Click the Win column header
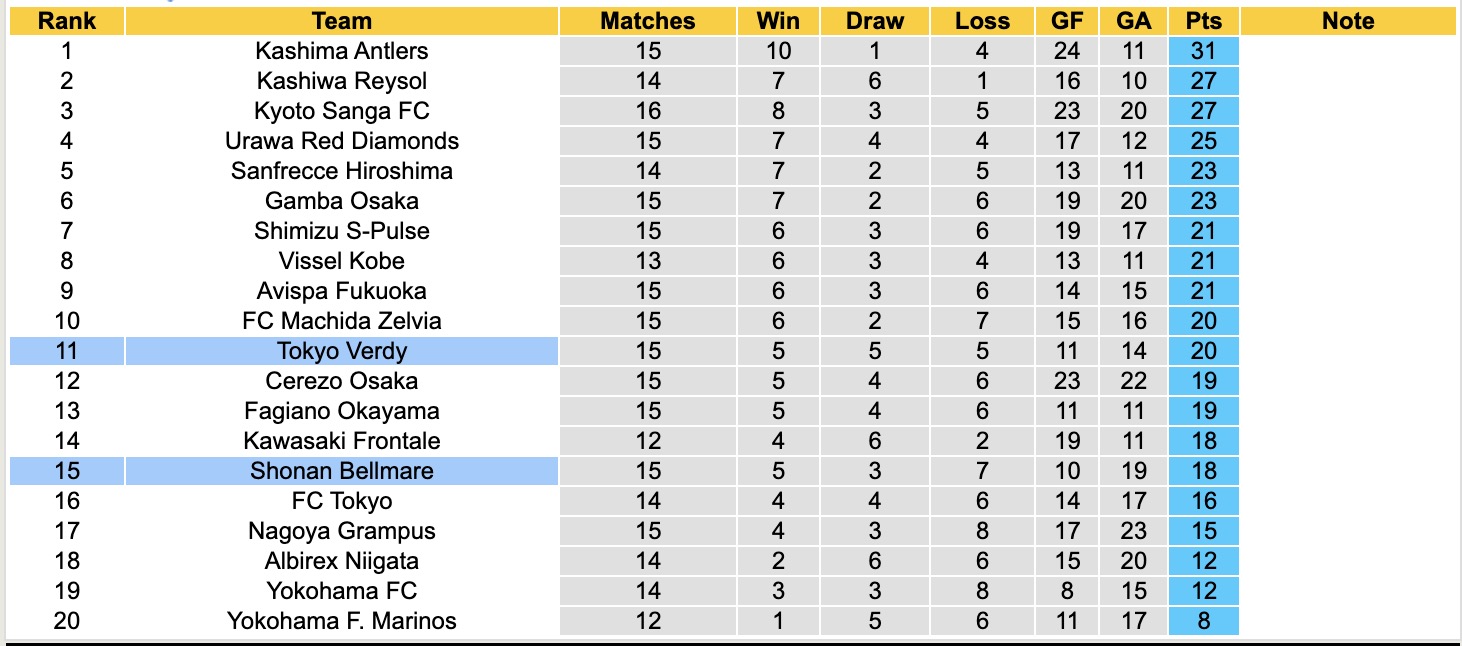The width and height of the screenshot is (1462, 646). [x=777, y=21]
